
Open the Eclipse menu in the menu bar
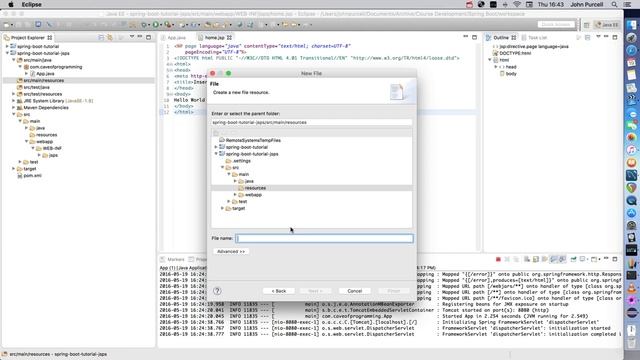pos(31,4)
